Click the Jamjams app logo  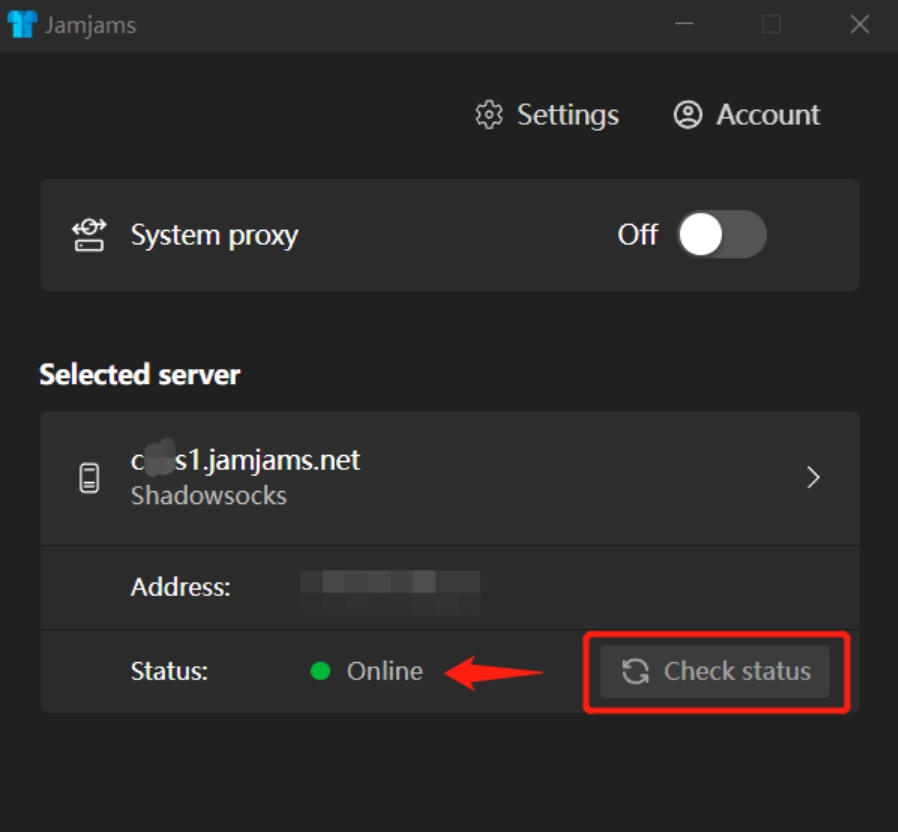click(x=22, y=25)
